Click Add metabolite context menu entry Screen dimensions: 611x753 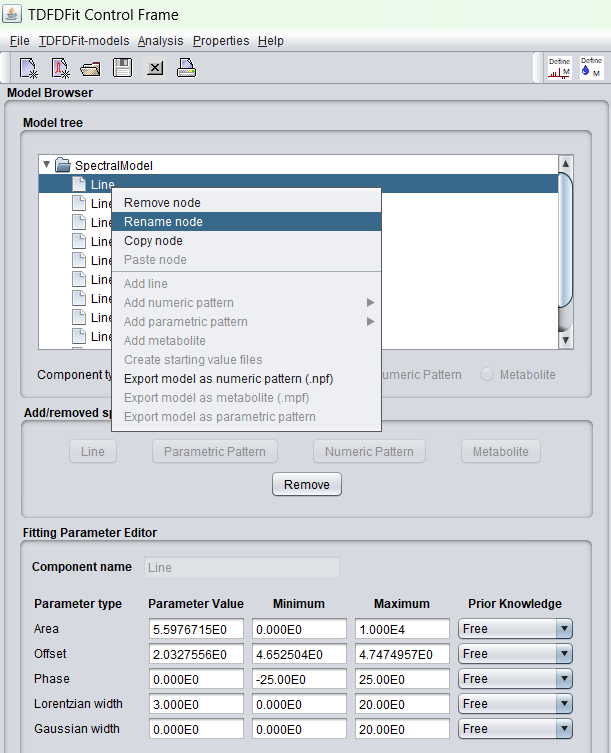[246, 341]
